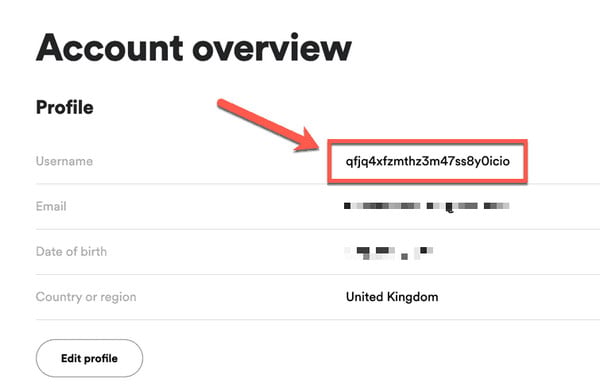600x387 pixels.
Task: Click the red arrow annotation
Action: (269, 126)
